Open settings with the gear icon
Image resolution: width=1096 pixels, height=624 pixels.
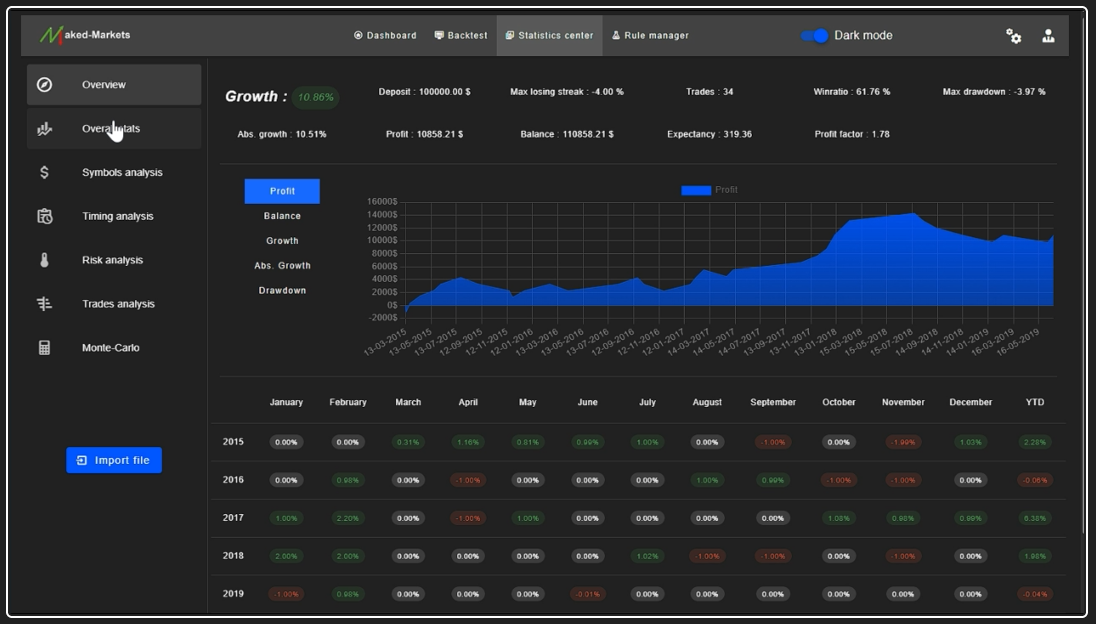(1014, 35)
